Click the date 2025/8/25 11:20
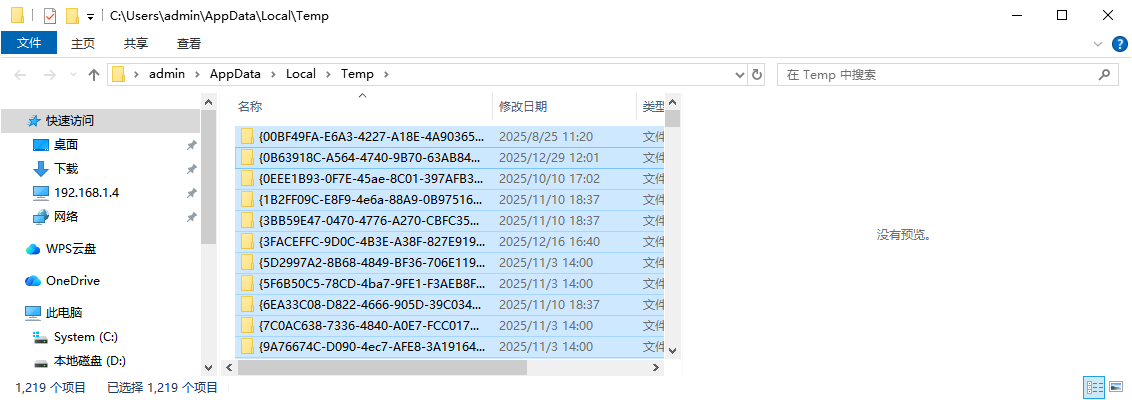1132x400 pixels. pos(546,136)
